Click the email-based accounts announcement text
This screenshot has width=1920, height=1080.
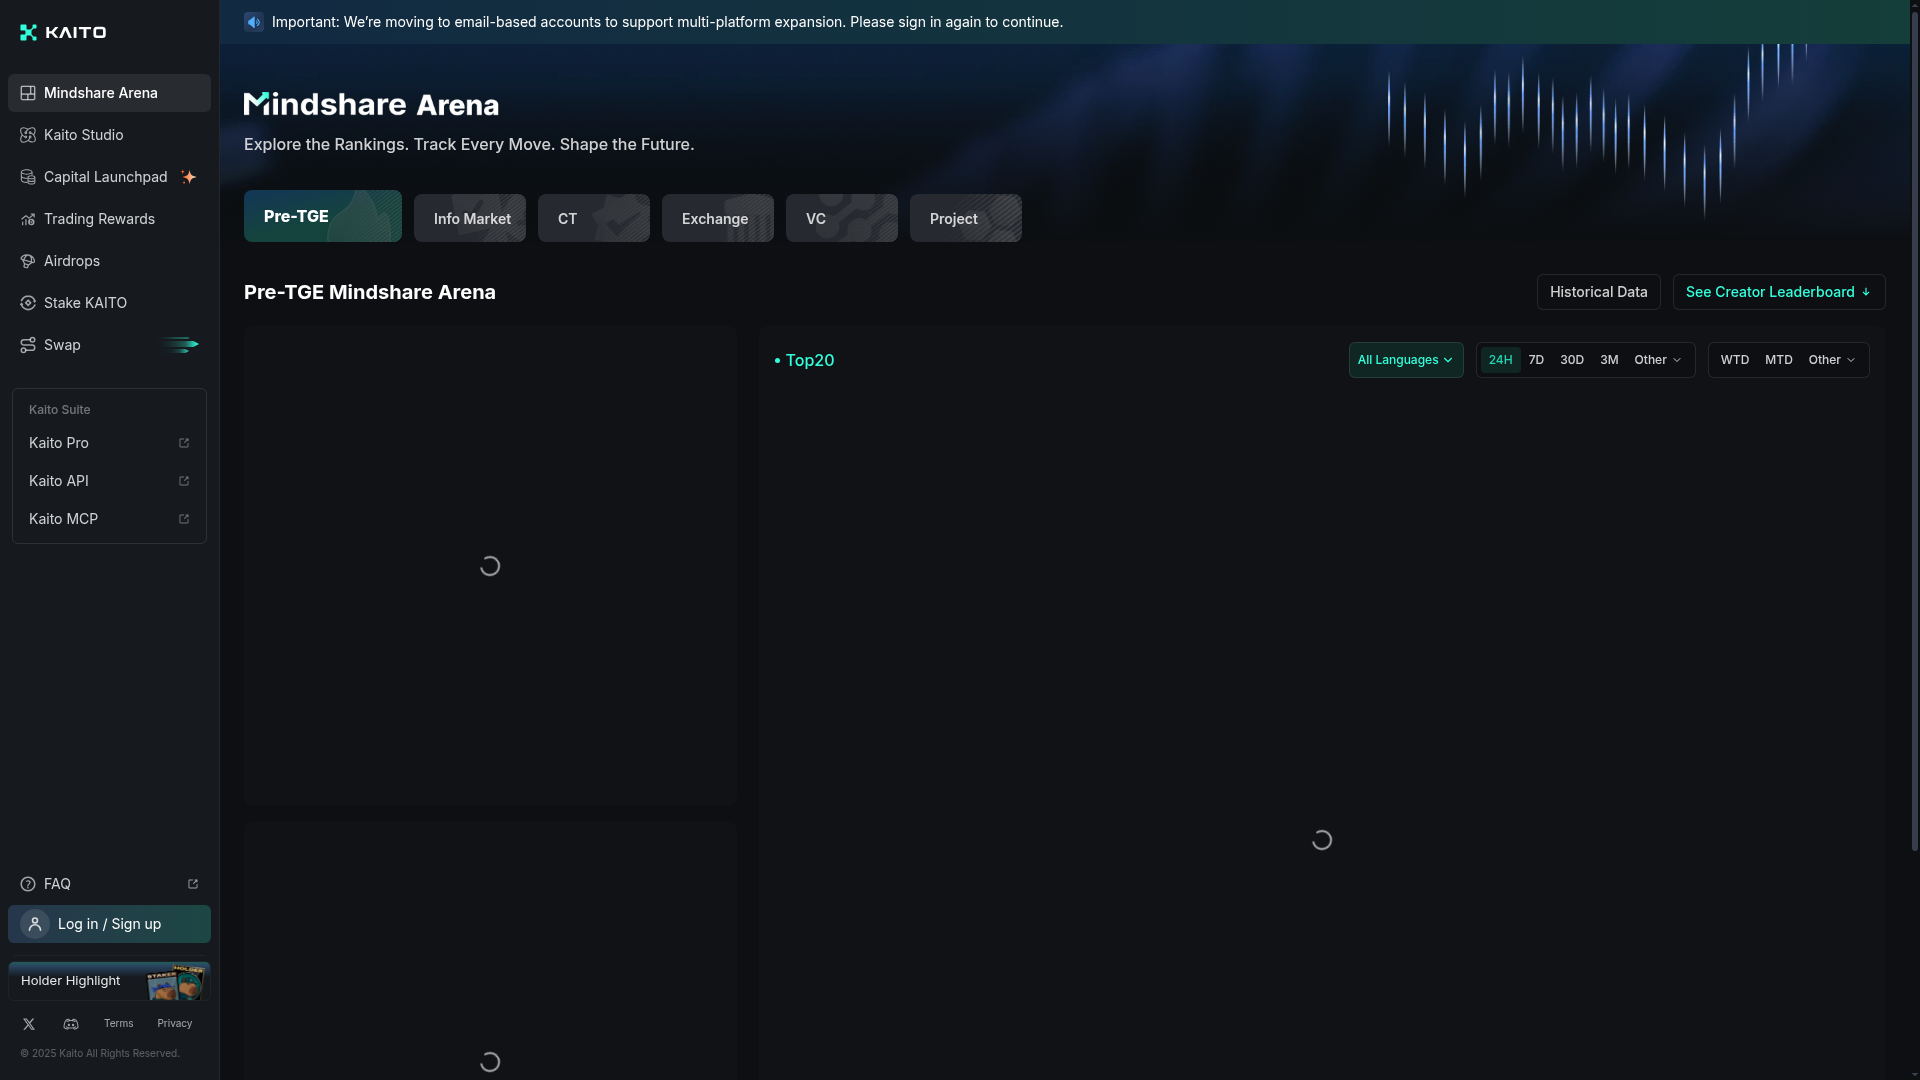667,22
